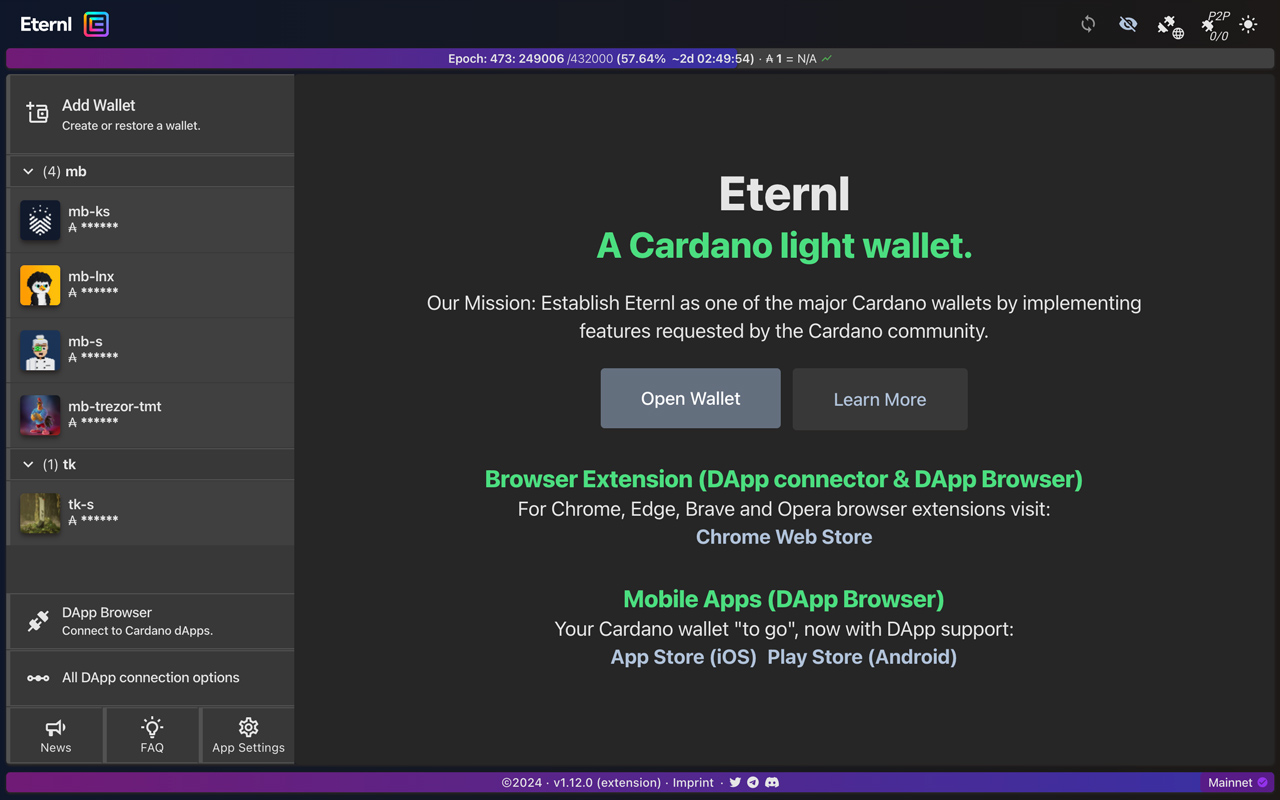Open App Settings tab
This screenshot has width=1280, height=800.
pos(248,735)
